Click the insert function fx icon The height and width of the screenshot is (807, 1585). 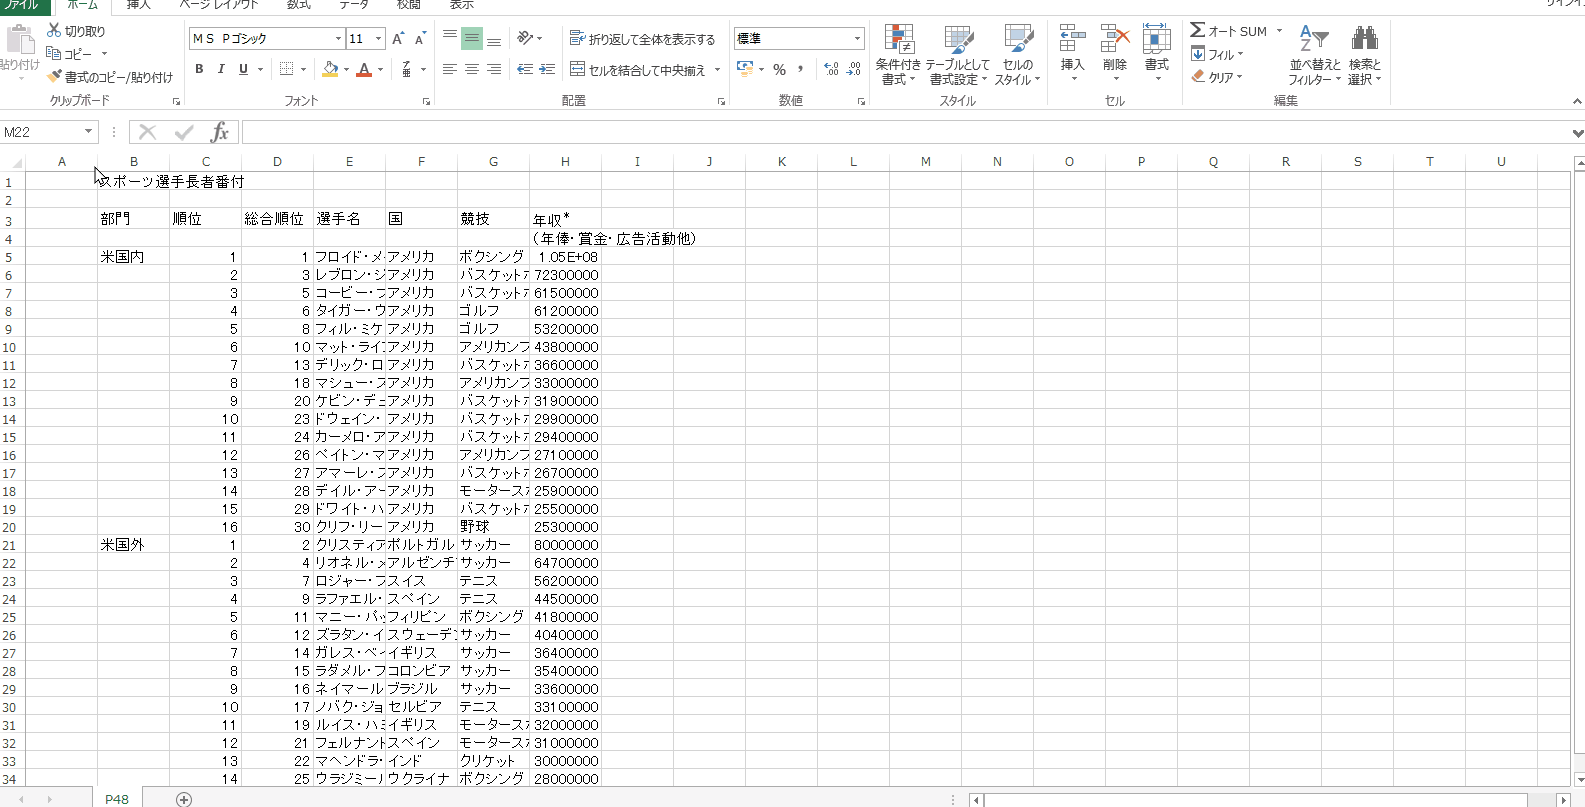click(220, 132)
